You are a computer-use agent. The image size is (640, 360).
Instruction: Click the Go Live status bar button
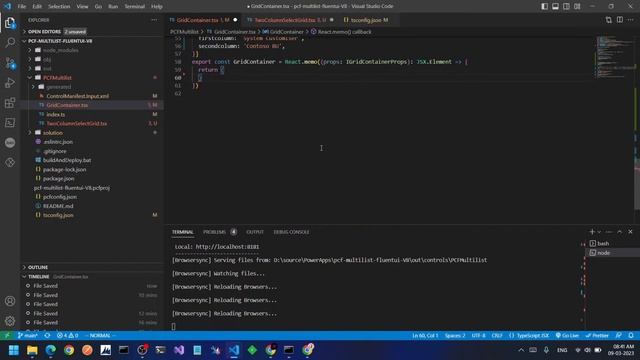click(x=567, y=336)
